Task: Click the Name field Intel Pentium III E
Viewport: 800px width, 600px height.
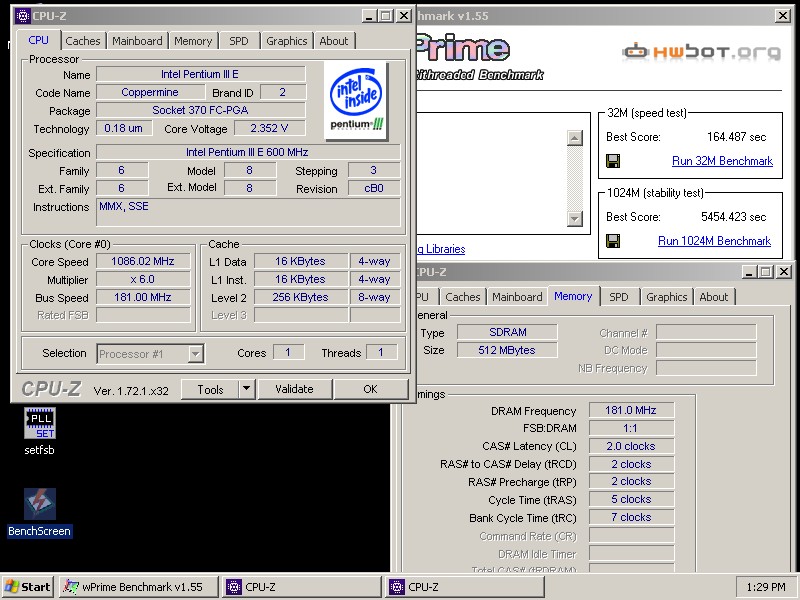Action: click(x=201, y=74)
